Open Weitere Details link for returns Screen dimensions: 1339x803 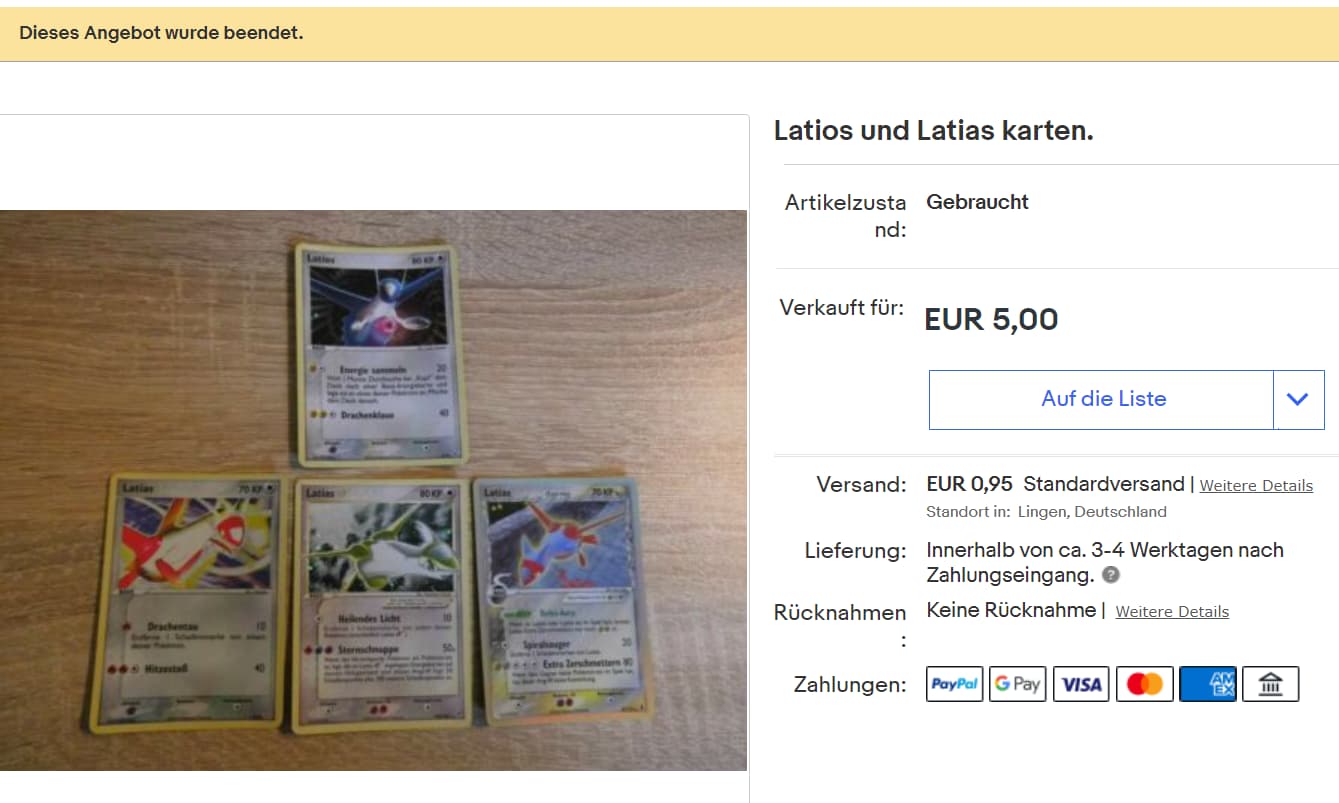coord(1172,612)
